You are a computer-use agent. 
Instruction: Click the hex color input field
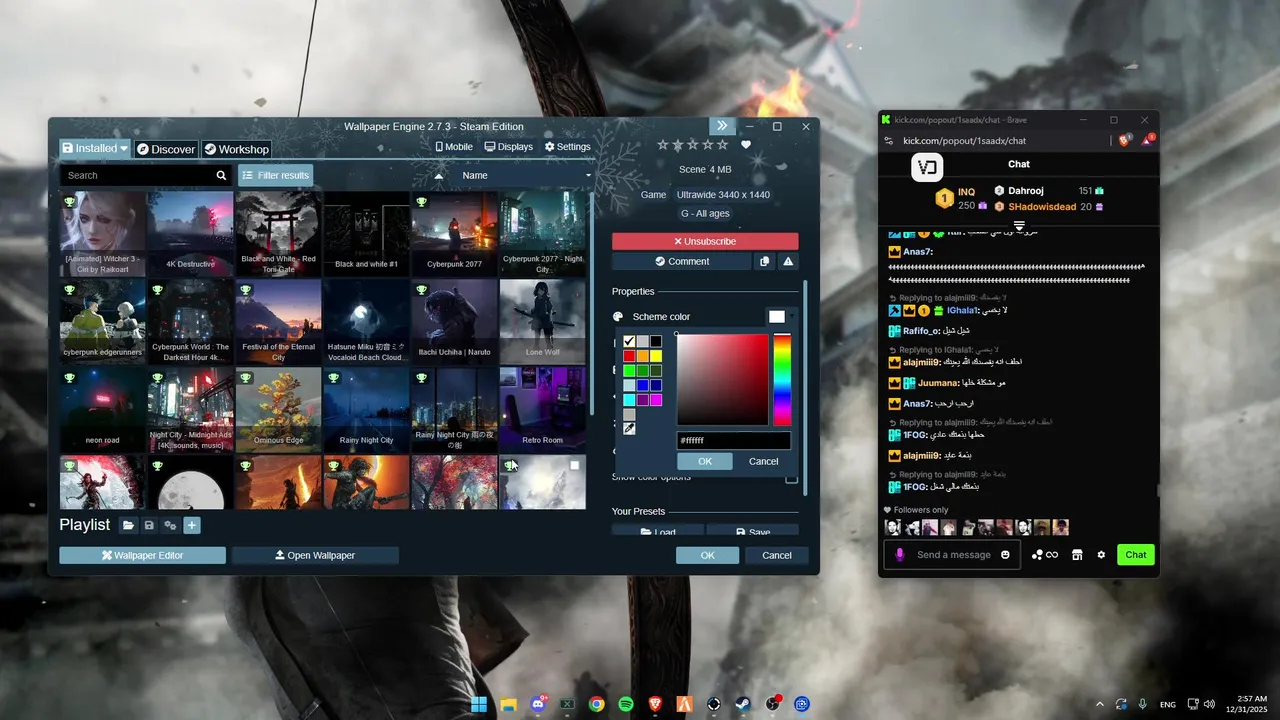pyautogui.click(x=734, y=440)
